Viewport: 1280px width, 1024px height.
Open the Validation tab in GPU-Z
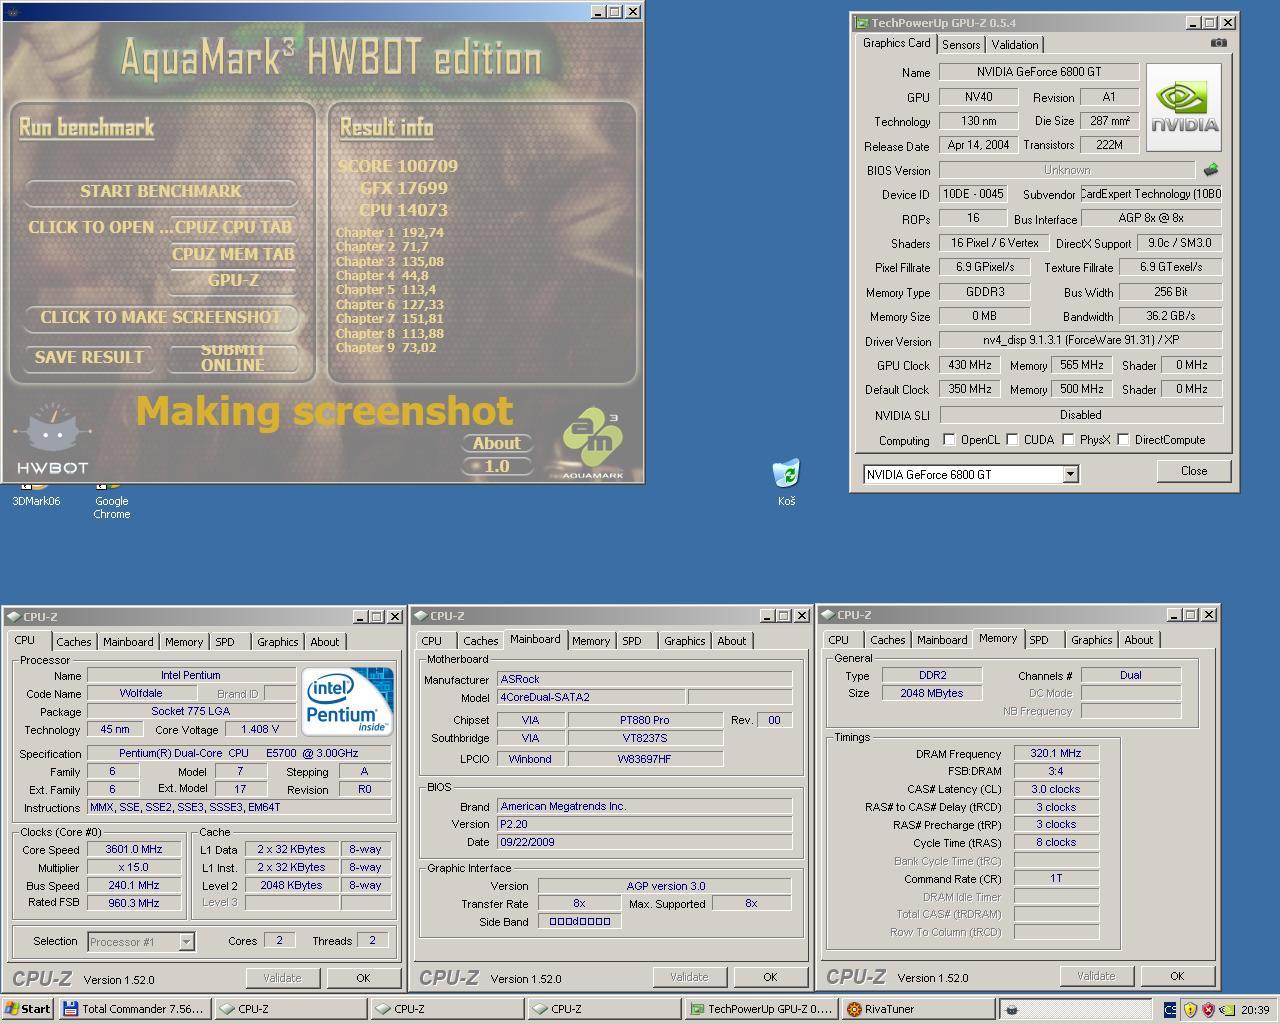(x=1015, y=44)
